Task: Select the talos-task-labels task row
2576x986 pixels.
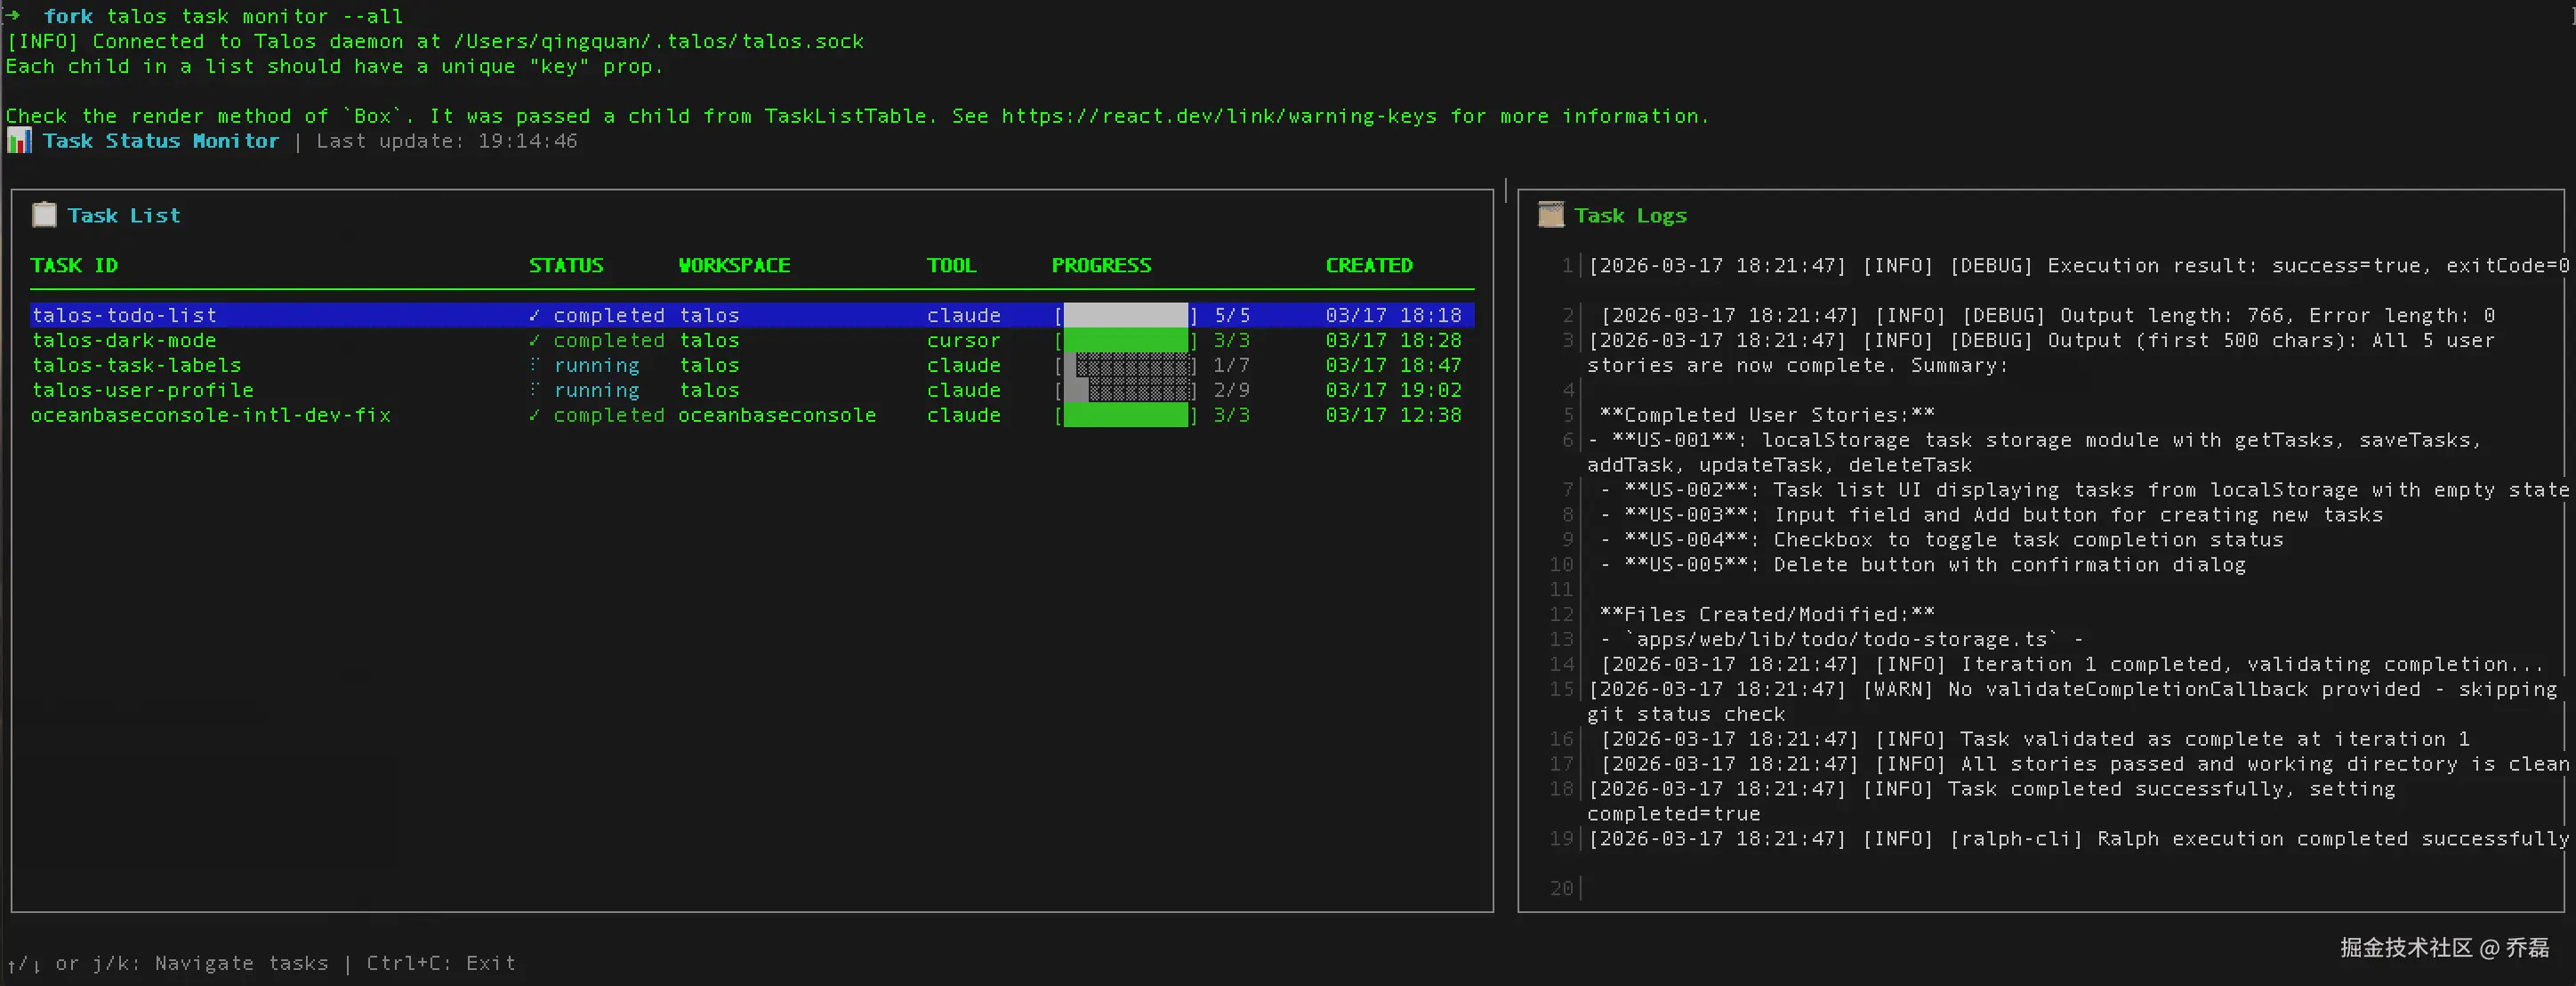Action: (x=137, y=365)
